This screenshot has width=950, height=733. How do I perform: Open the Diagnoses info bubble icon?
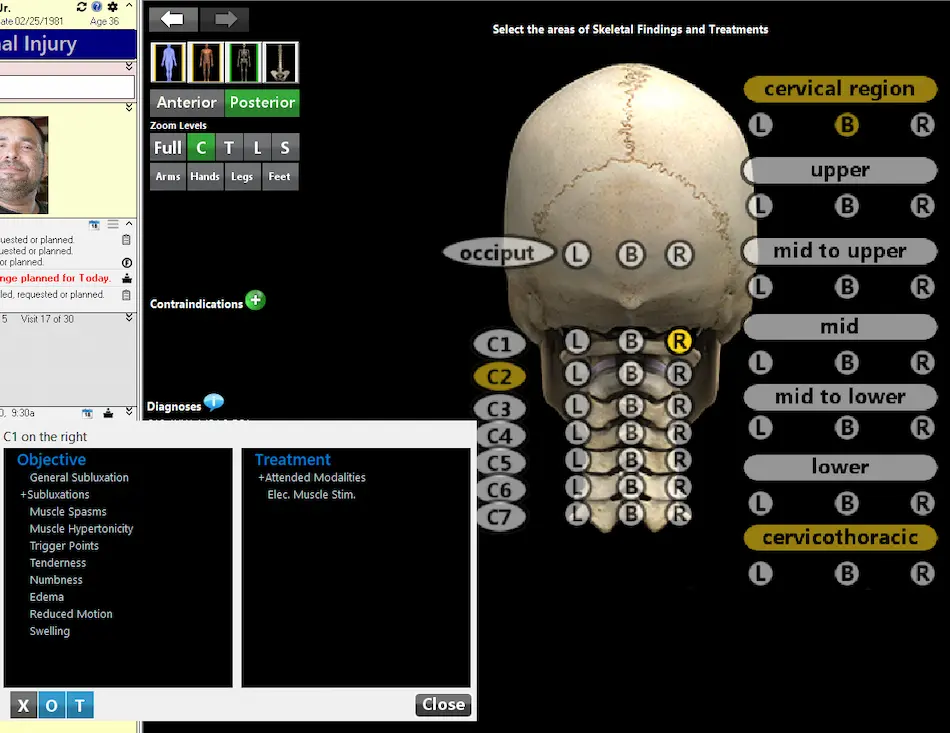click(214, 403)
